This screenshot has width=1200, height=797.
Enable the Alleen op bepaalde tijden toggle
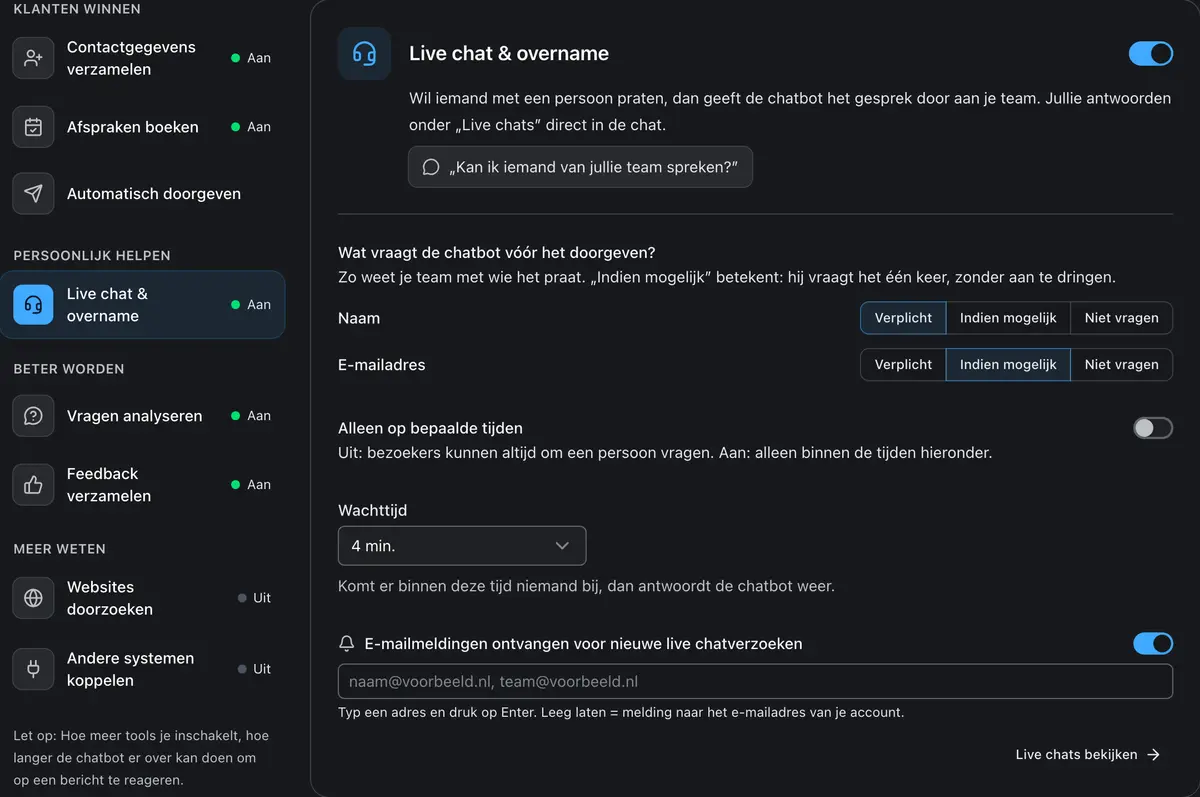1153,428
